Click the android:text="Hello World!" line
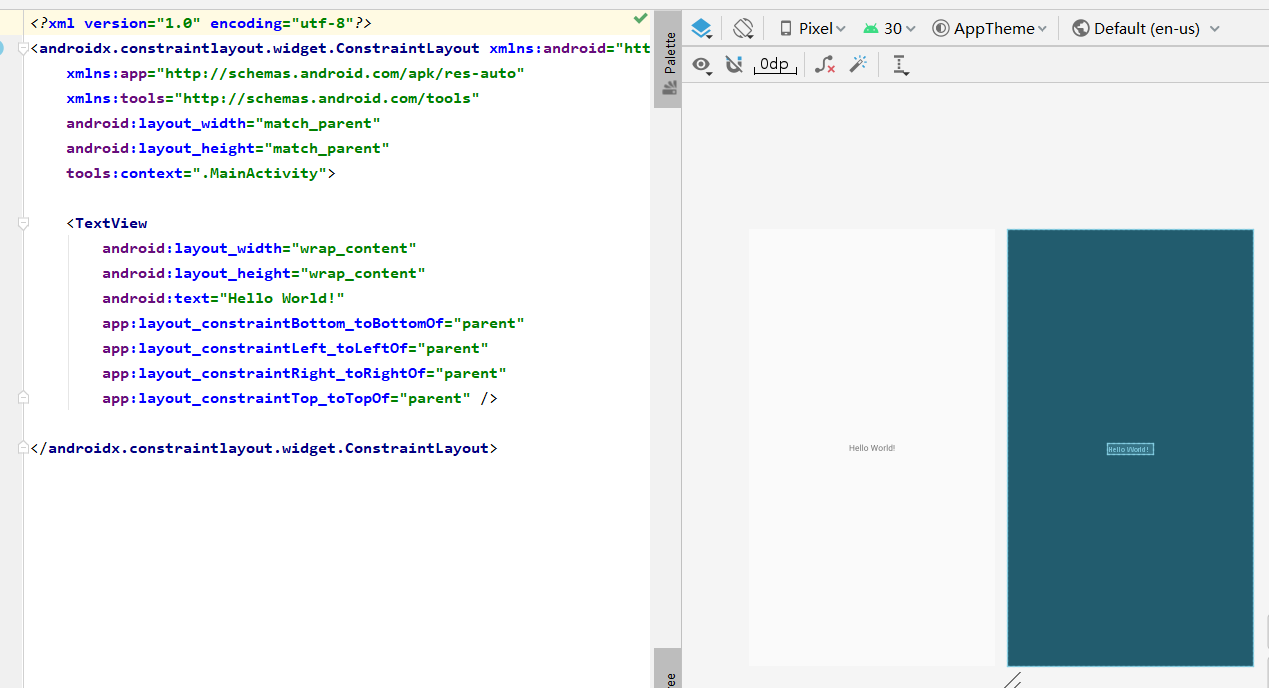This screenshot has height=688, width=1269. [x=223, y=298]
